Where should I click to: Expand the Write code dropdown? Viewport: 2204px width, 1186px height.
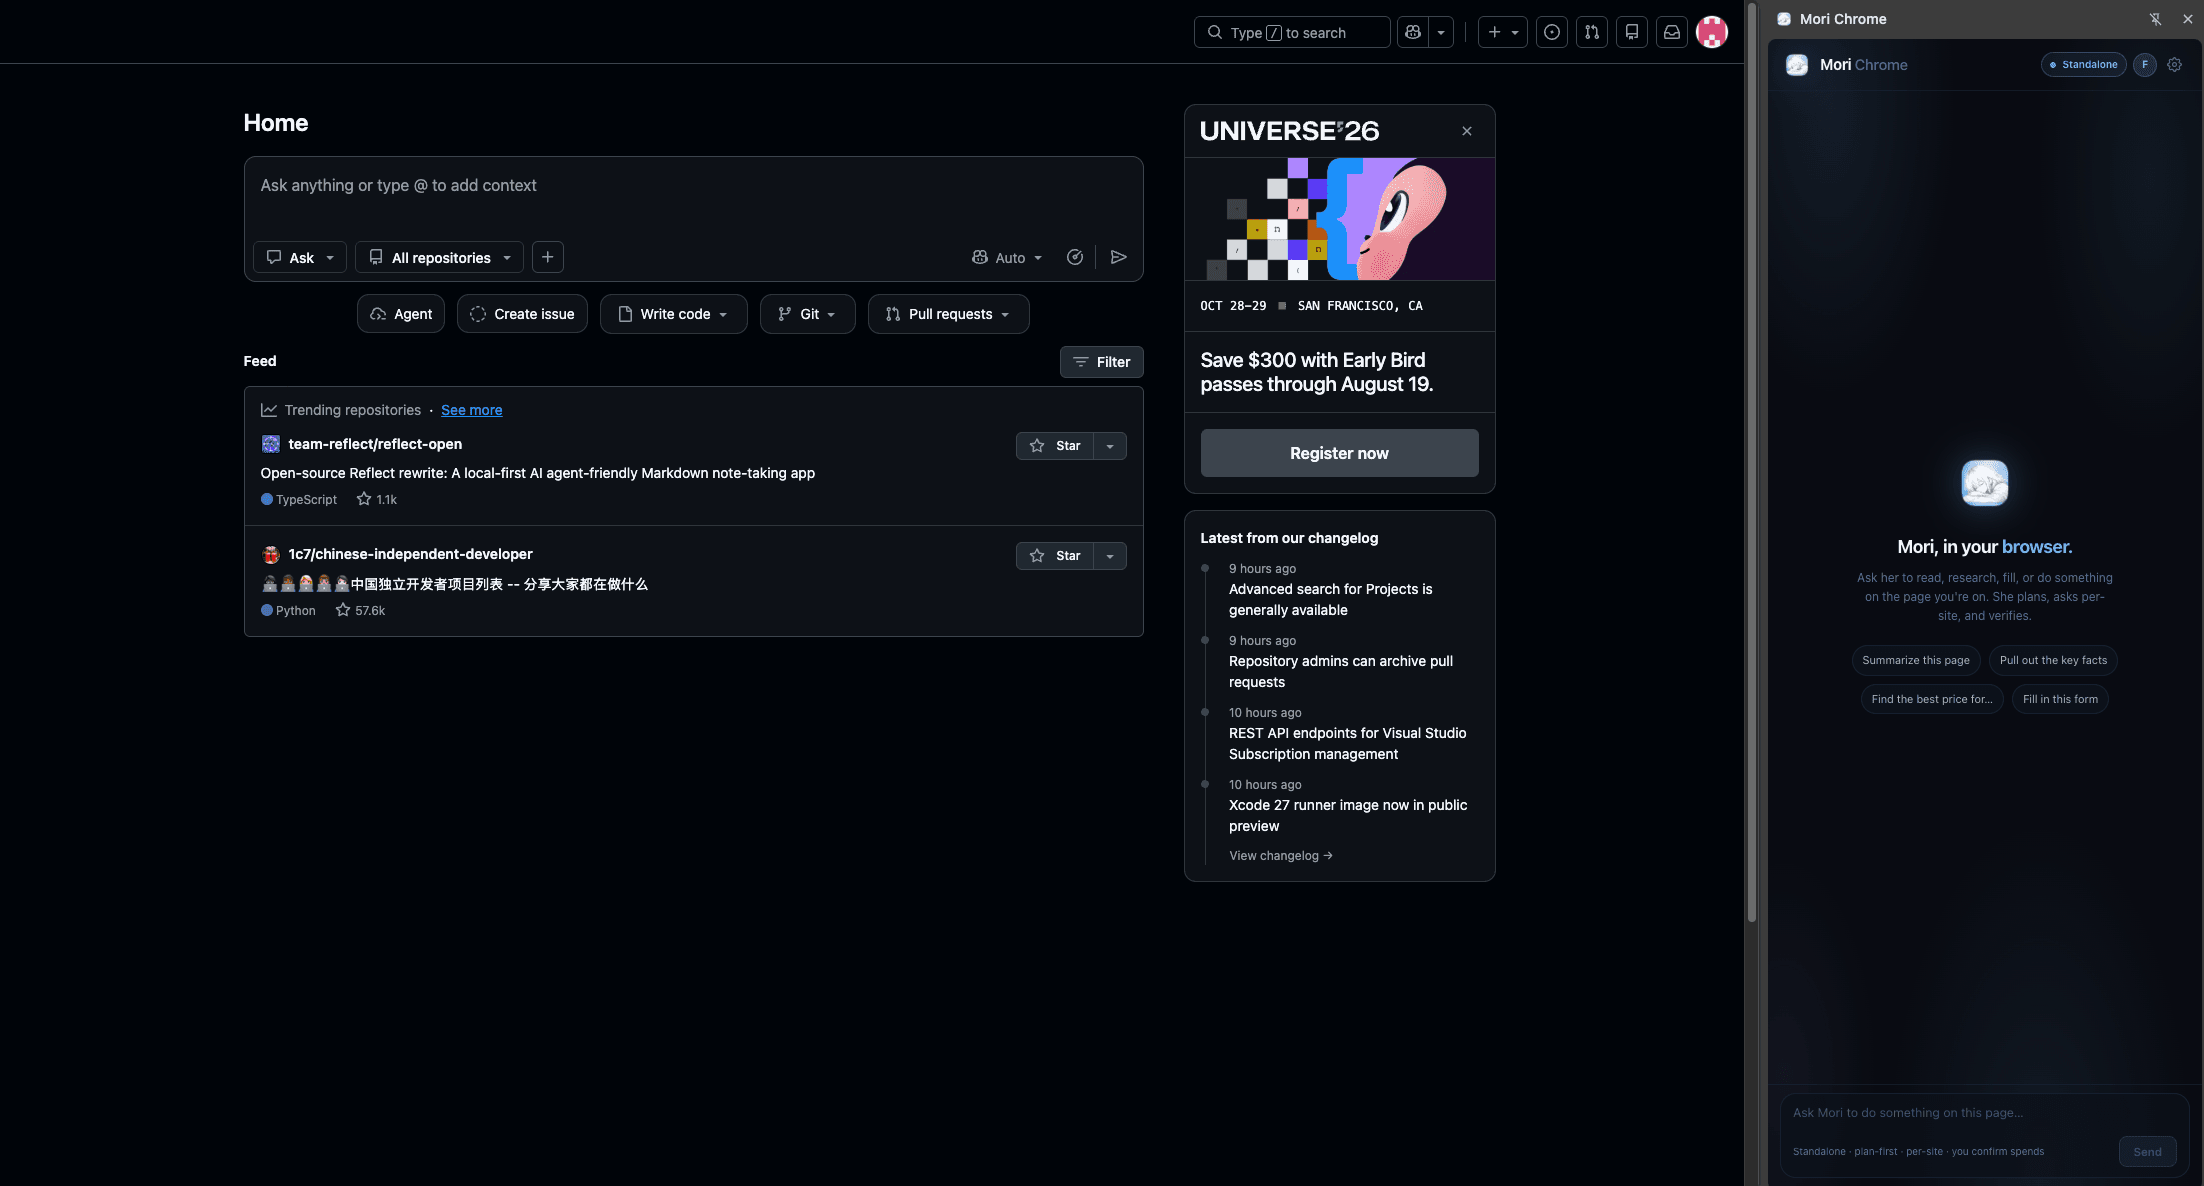pyautogui.click(x=674, y=314)
